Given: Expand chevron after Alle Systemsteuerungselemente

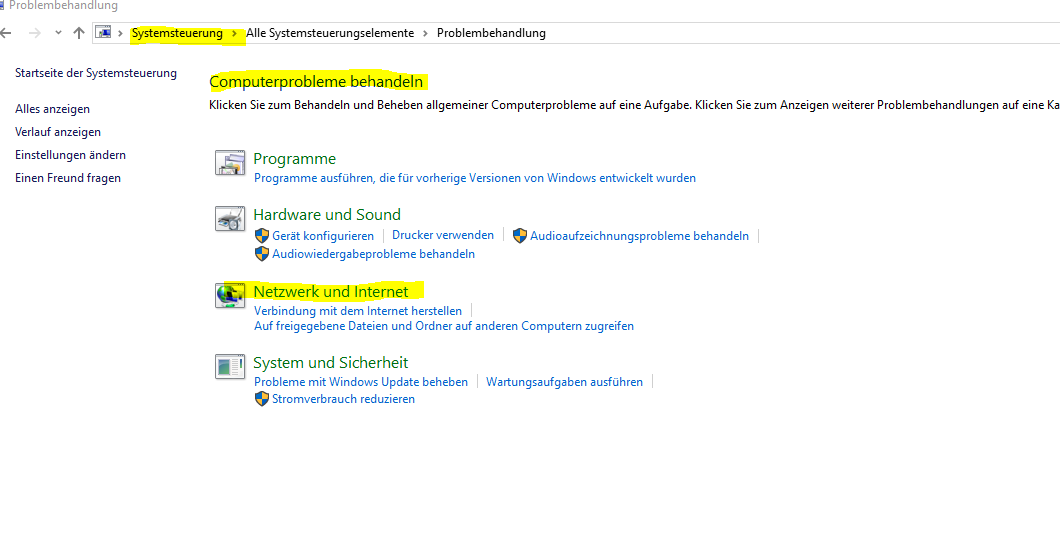Looking at the screenshot, I should 425,33.
